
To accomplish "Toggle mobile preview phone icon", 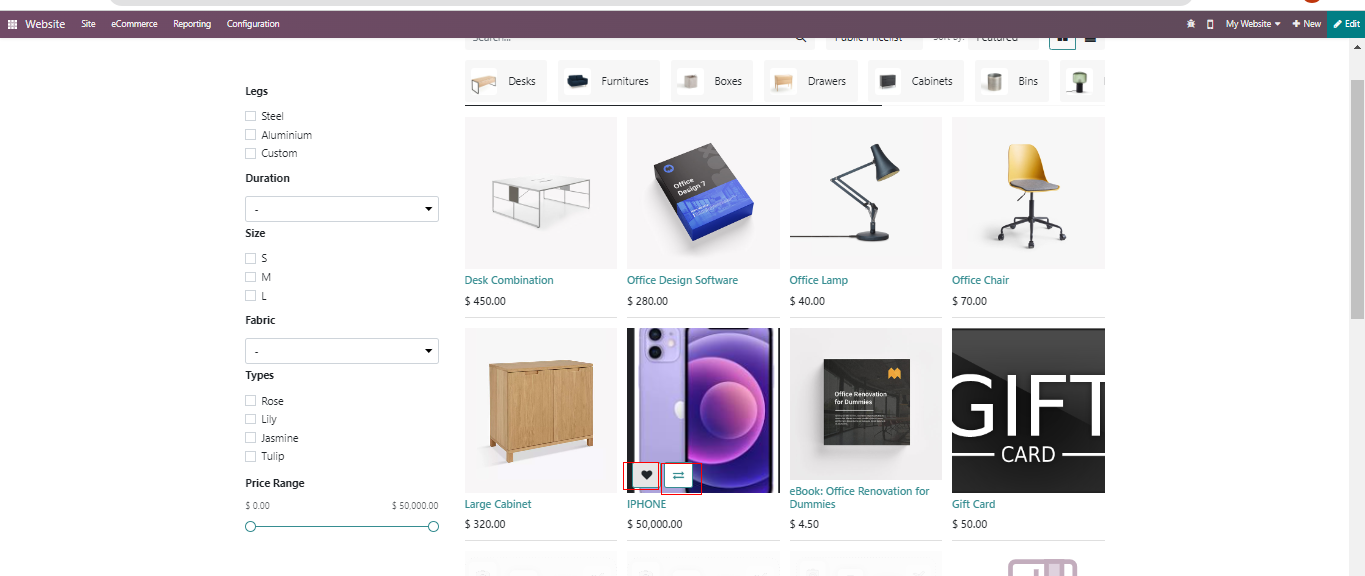I will point(1210,24).
